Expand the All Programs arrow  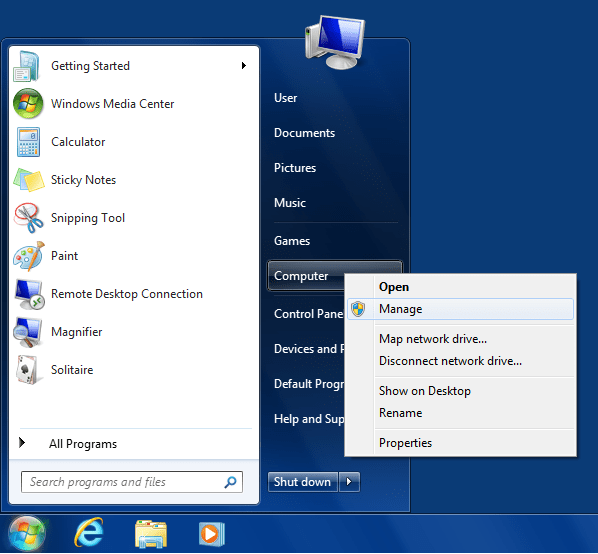tap(22, 443)
